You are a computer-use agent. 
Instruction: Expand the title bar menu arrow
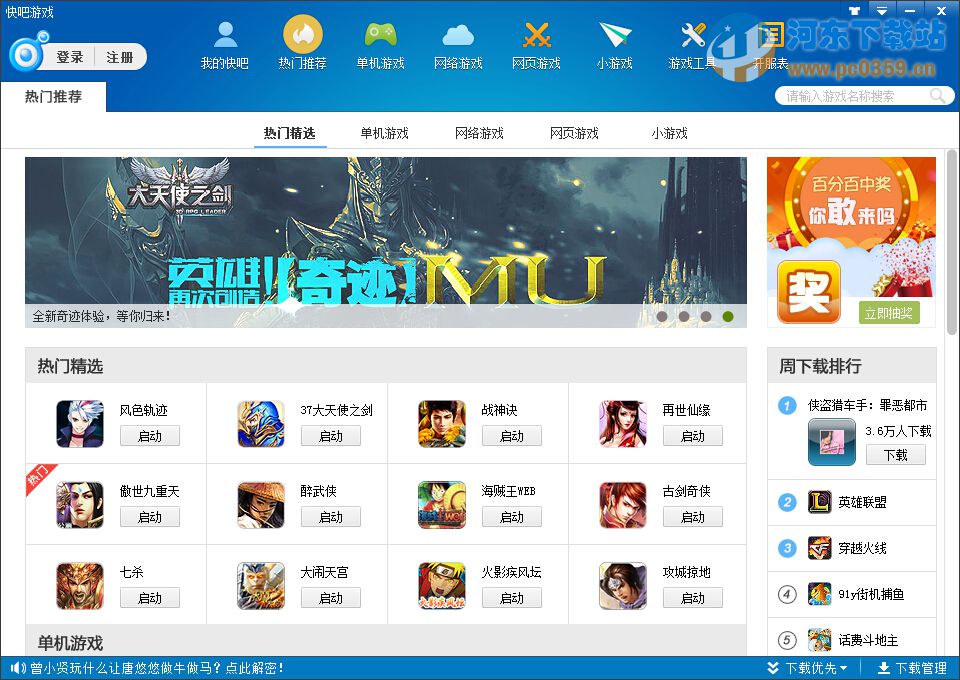(880, 10)
